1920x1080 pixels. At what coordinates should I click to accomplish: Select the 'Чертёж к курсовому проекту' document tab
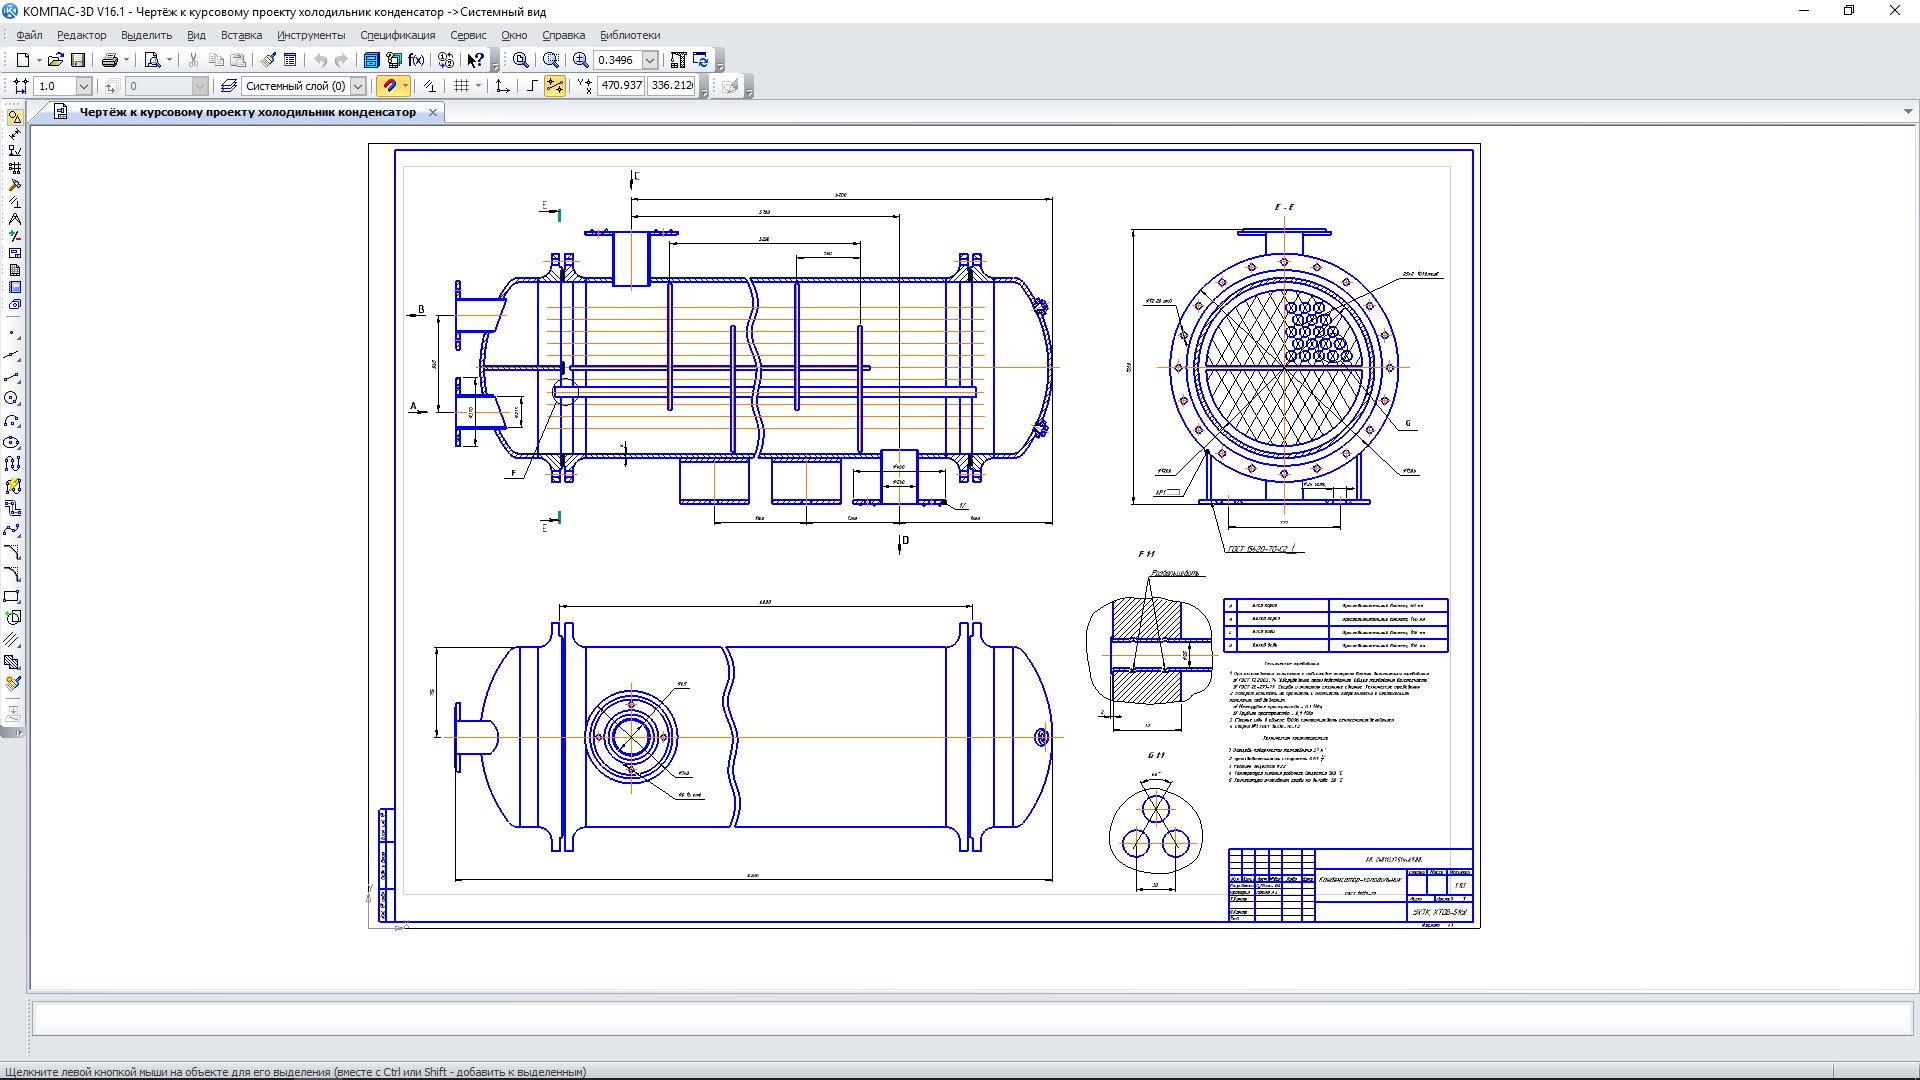(248, 112)
